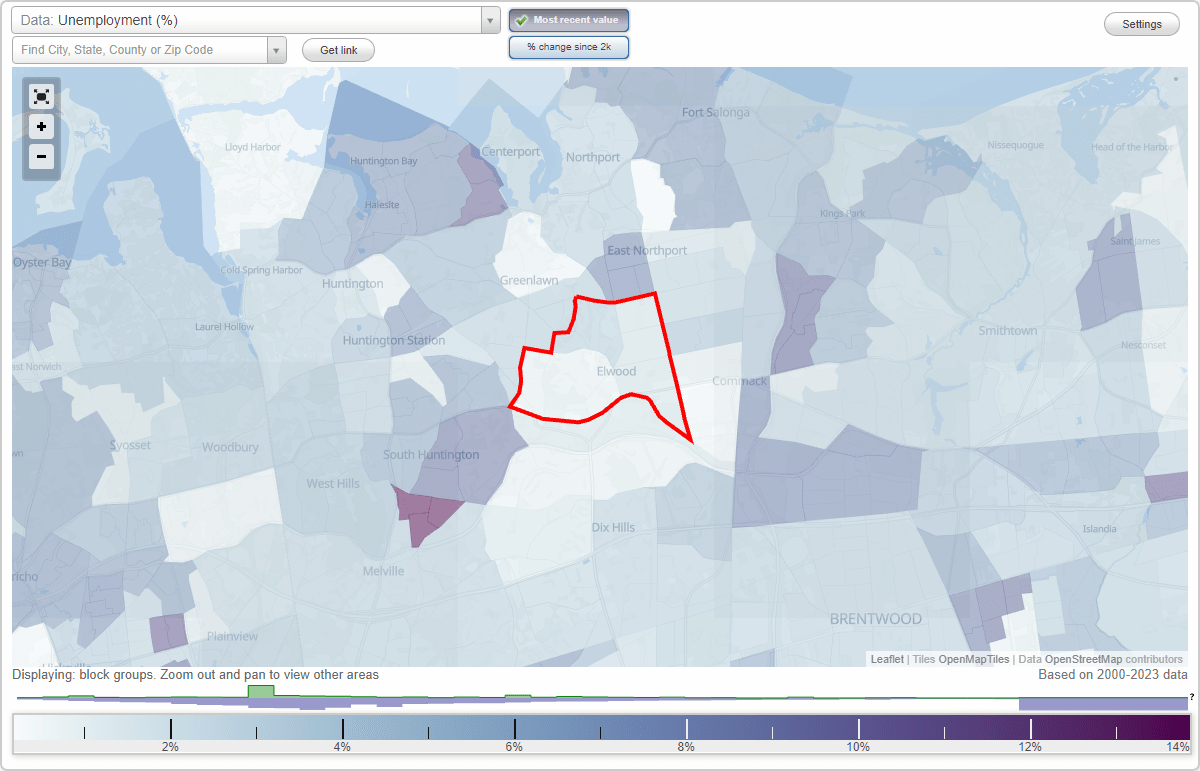Switch to the % change since 2k view
Image resolution: width=1200 pixels, height=771 pixels.
pyautogui.click(x=568, y=46)
